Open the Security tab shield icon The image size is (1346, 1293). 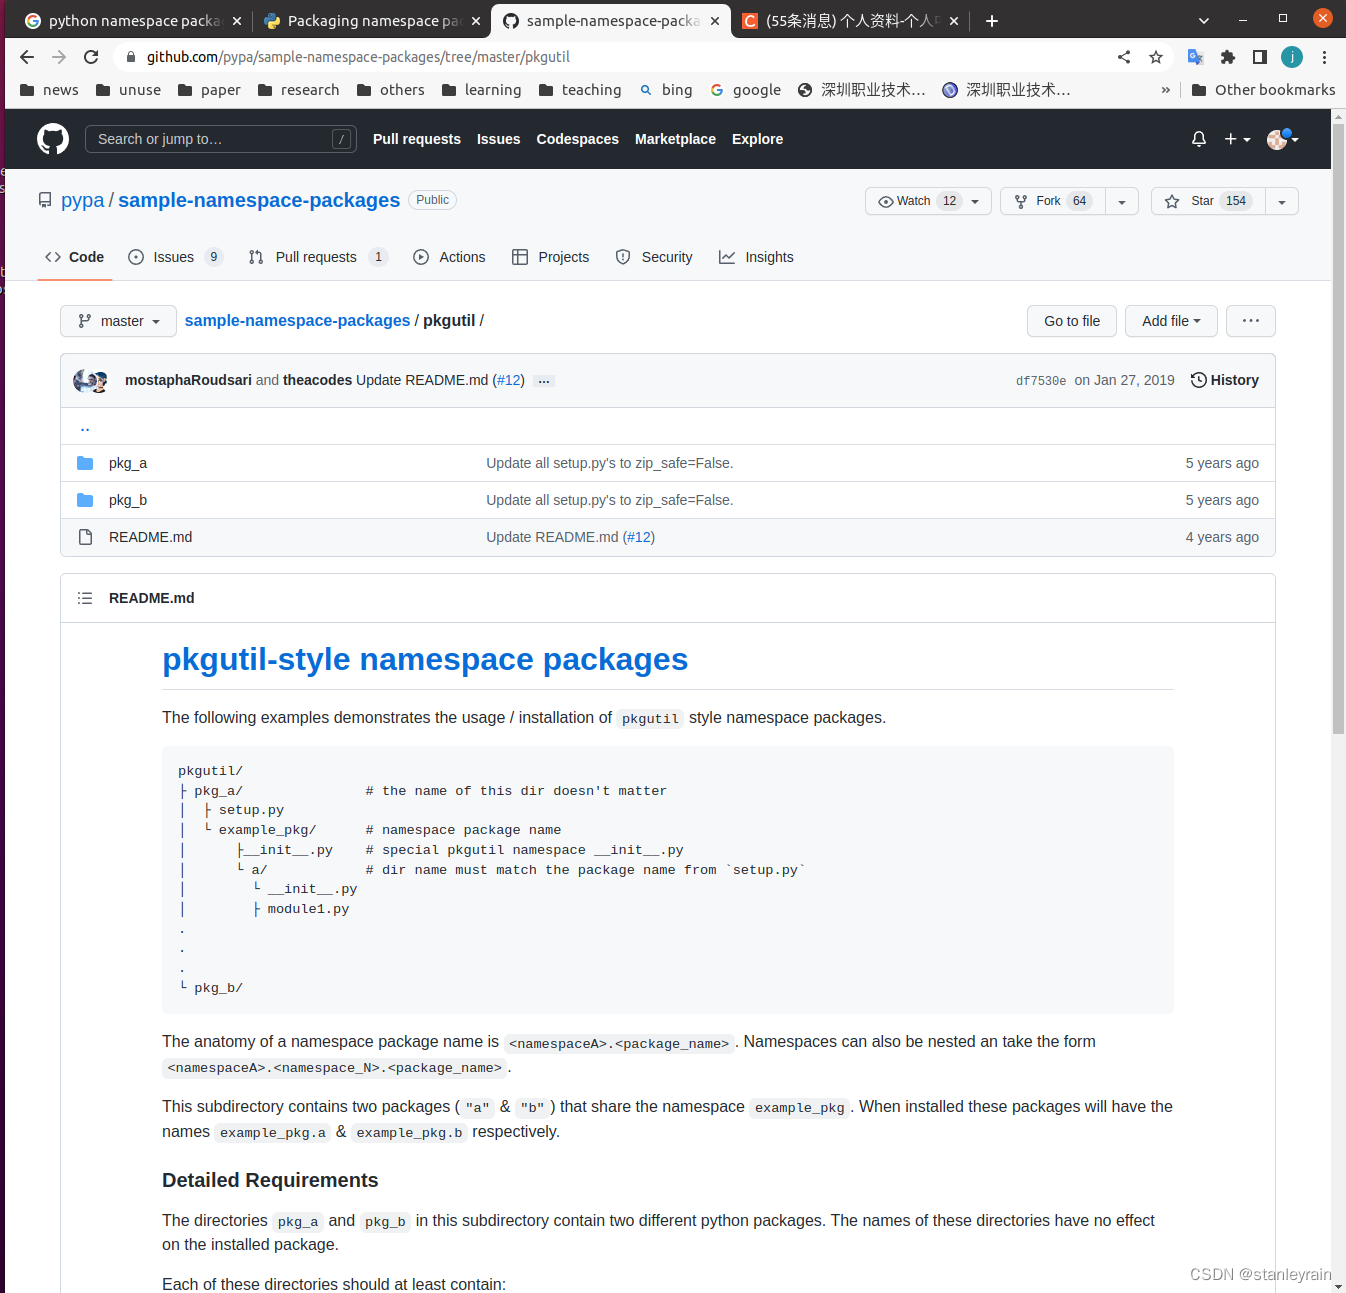click(622, 257)
